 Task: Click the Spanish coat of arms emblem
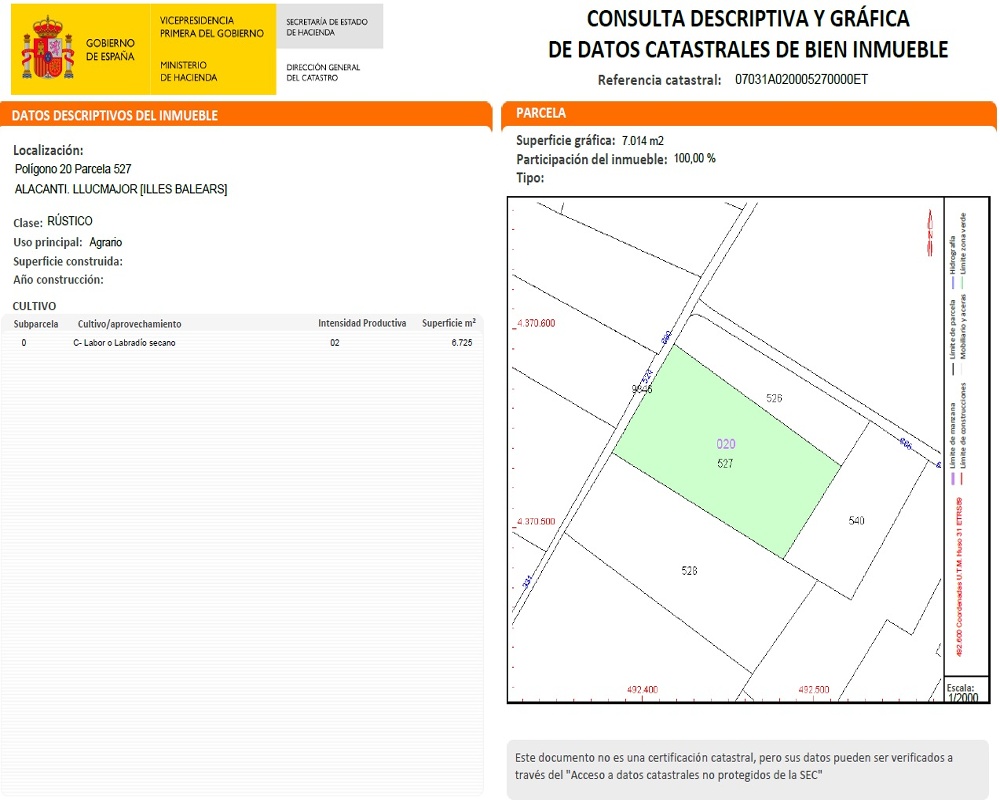(x=48, y=48)
